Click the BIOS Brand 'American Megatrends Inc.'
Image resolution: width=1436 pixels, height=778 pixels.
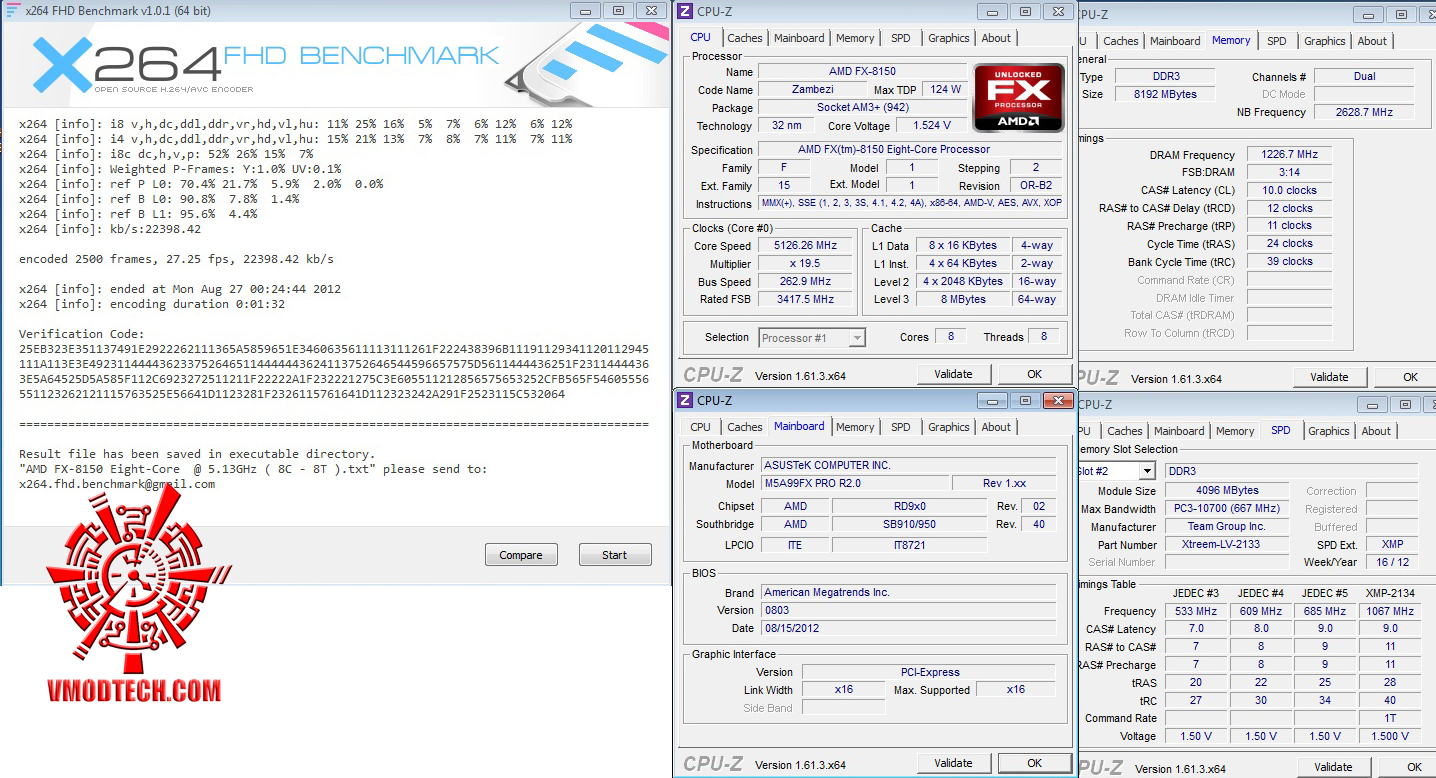[909, 593]
